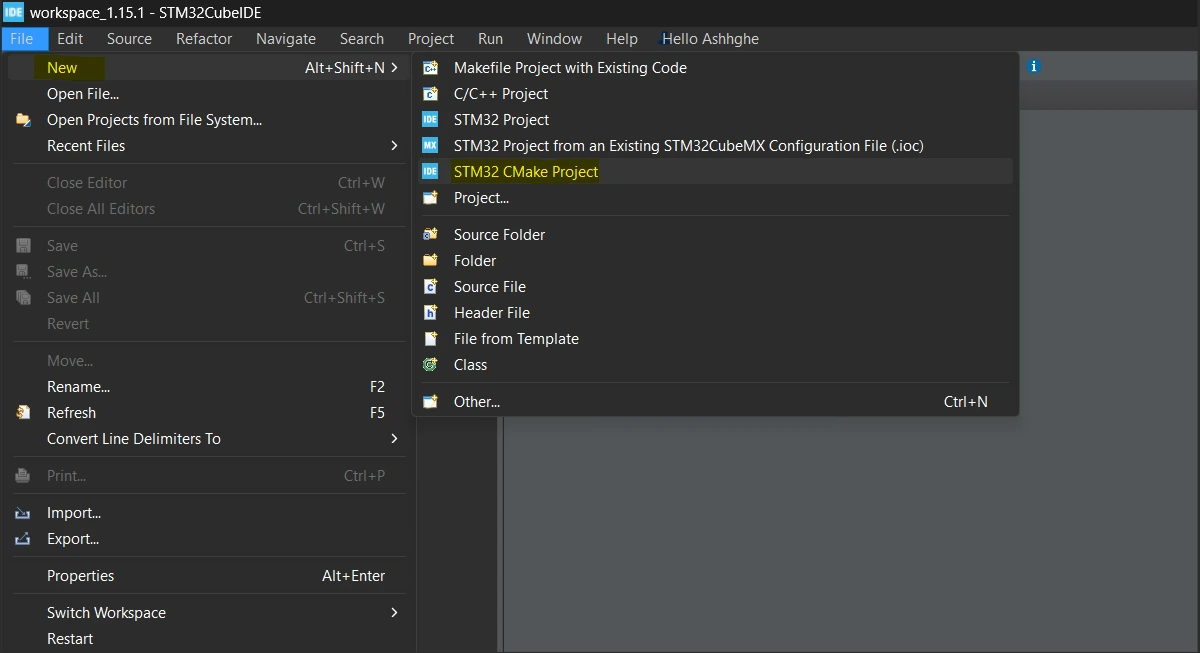Expand the New submenu arrow
The height and width of the screenshot is (653, 1200).
coord(394,68)
